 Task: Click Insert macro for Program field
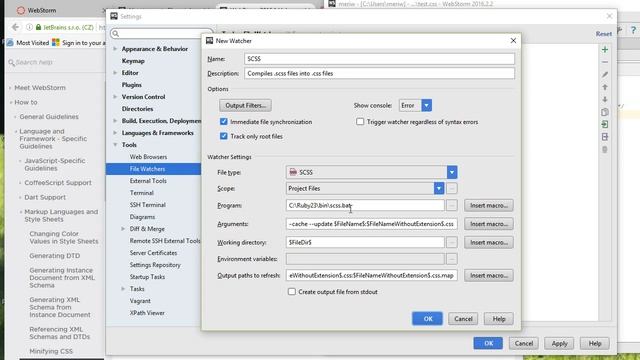point(489,205)
